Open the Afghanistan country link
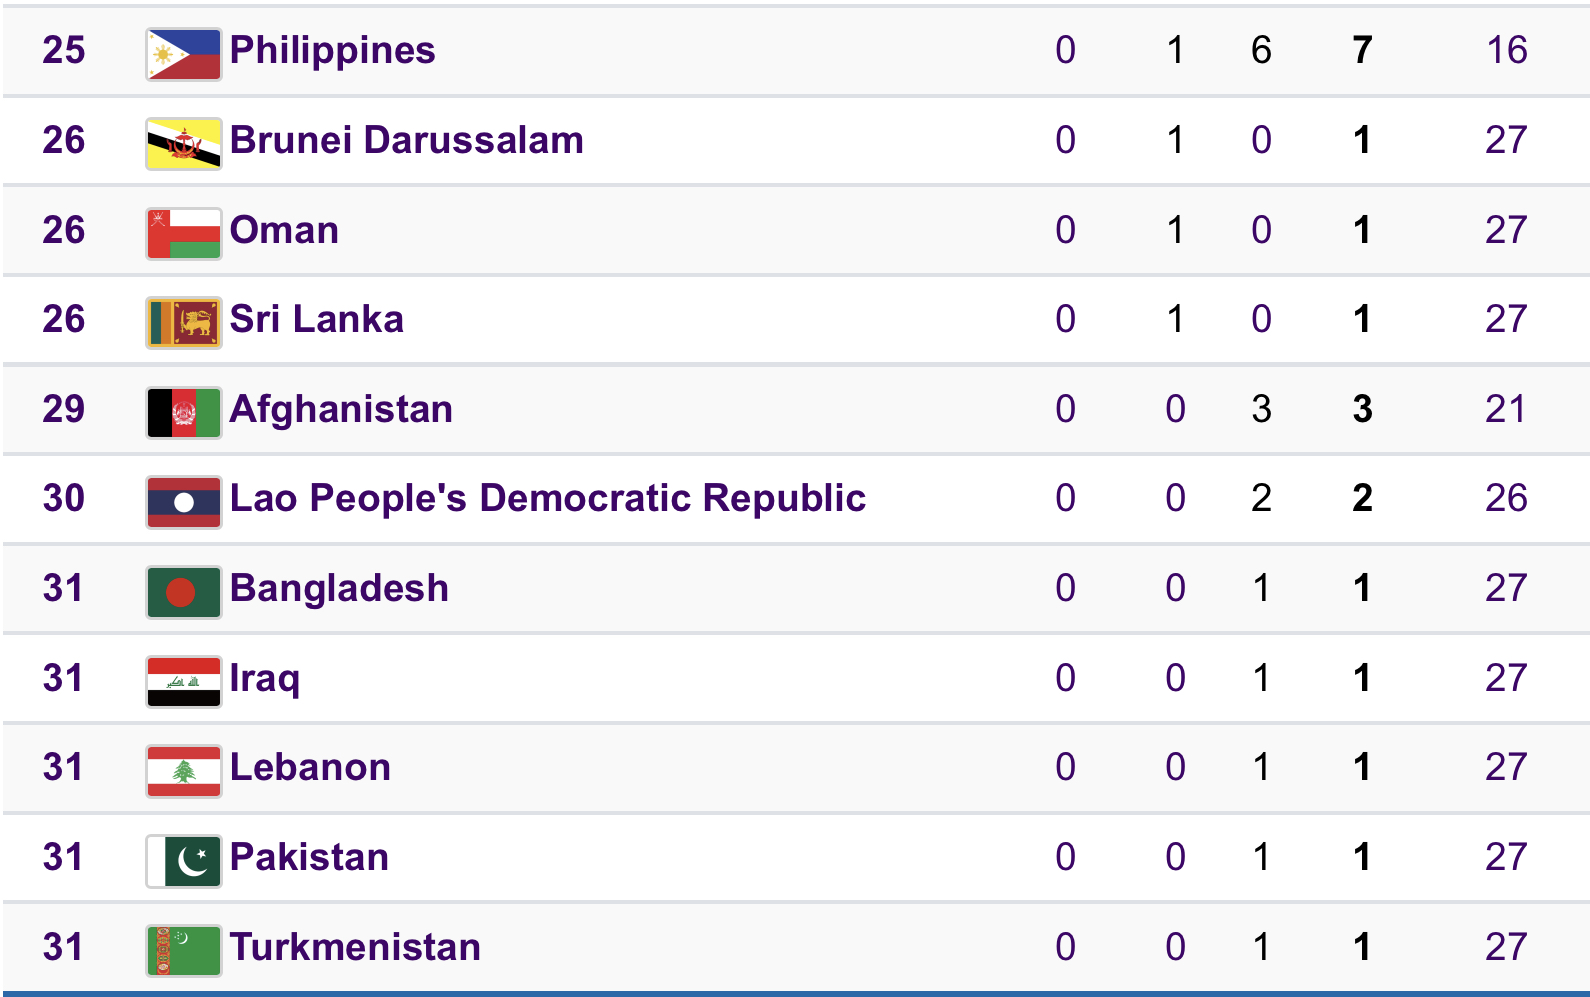Viewport: 1590px width, 997px height. click(x=341, y=409)
